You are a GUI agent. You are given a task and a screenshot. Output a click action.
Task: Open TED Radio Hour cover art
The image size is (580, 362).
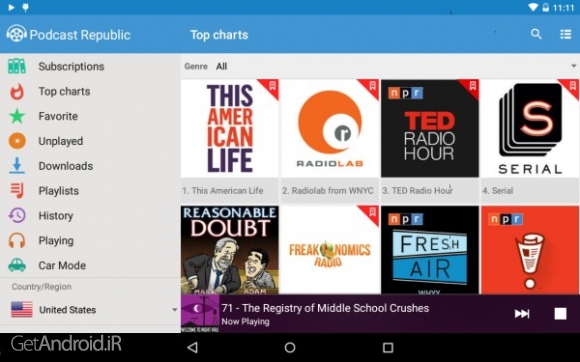(430, 128)
